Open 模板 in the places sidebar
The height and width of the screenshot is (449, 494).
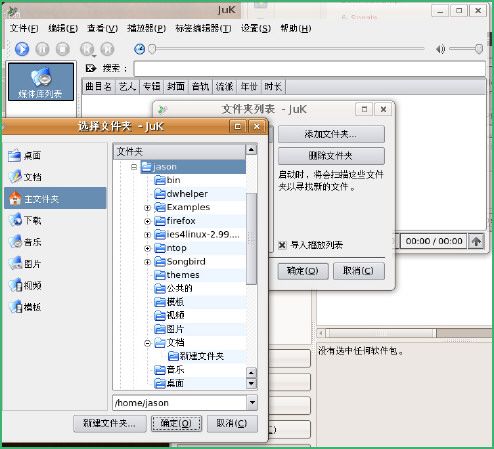pos(24,307)
